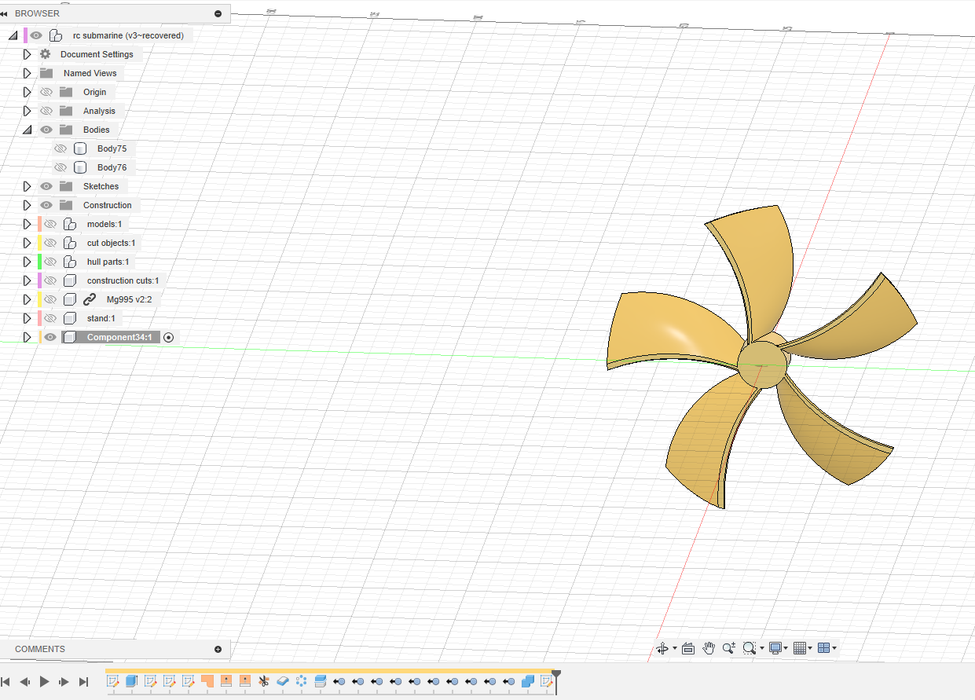Image resolution: width=975 pixels, height=700 pixels.
Task: Click the Document Settings gear icon
Action: tap(45, 54)
